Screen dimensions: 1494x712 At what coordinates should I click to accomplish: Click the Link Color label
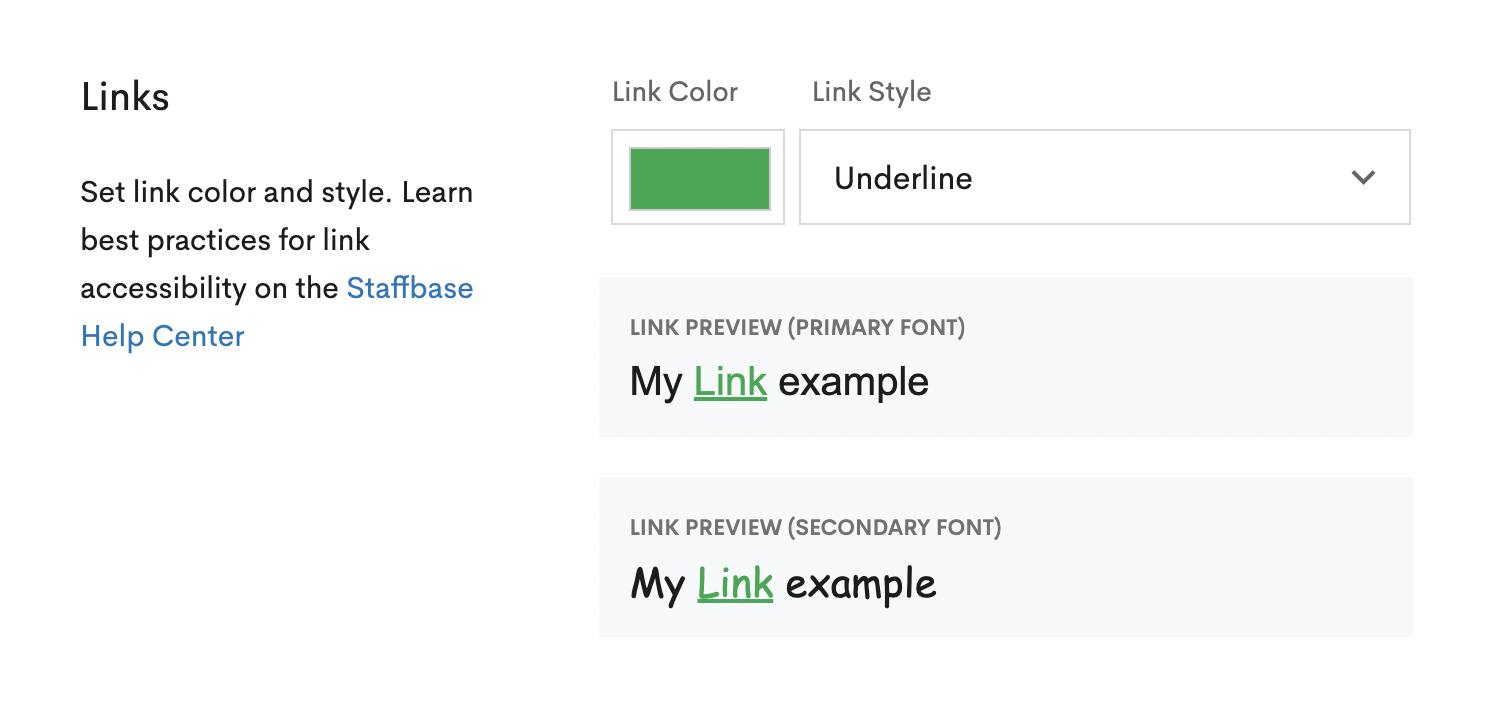(x=675, y=92)
